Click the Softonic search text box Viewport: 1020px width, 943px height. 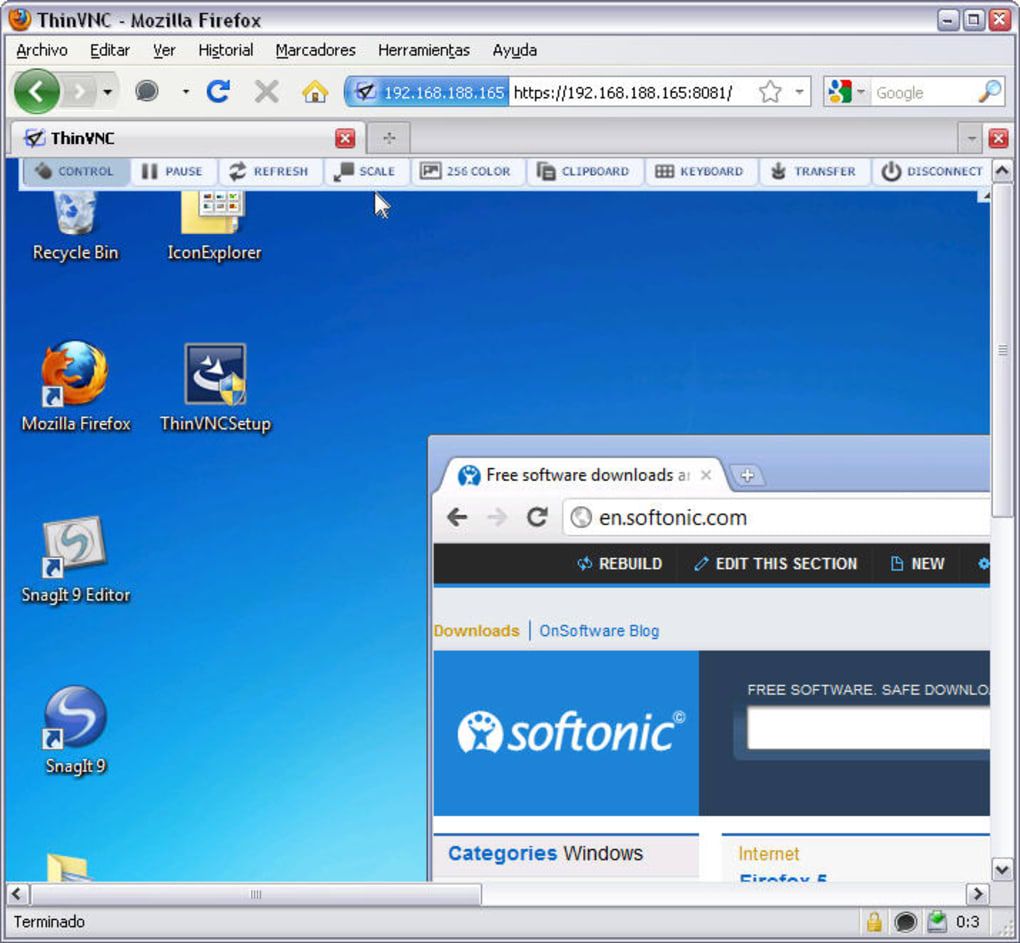[x=868, y=729]
